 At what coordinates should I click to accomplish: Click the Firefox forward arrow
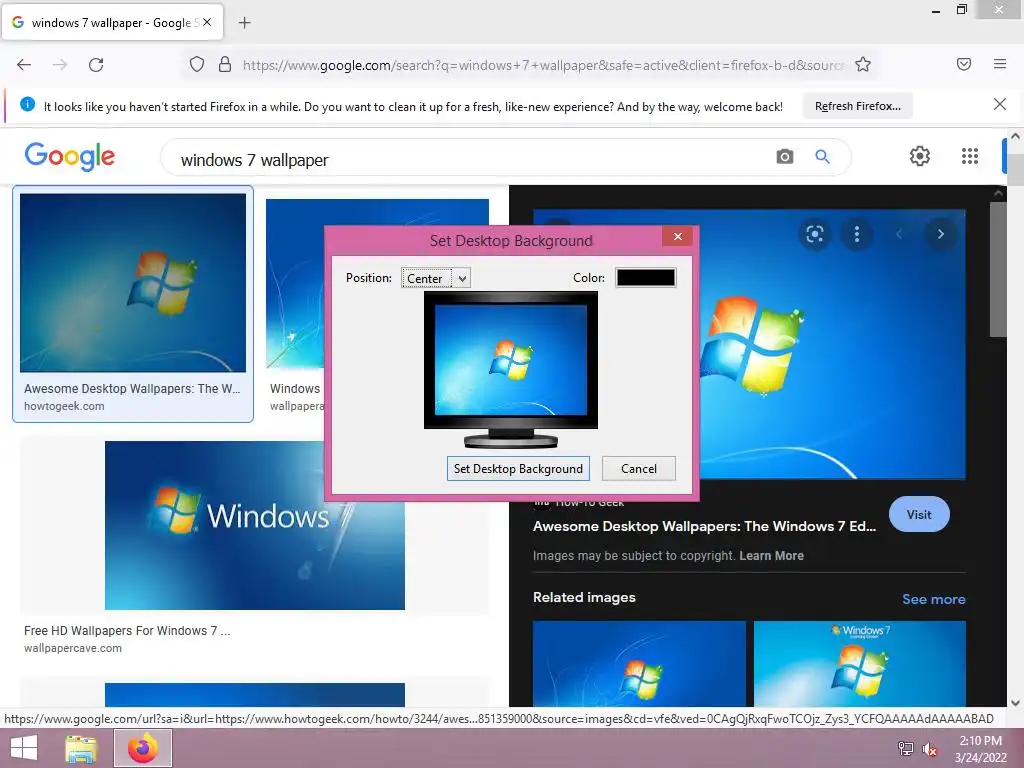point(60,65)
